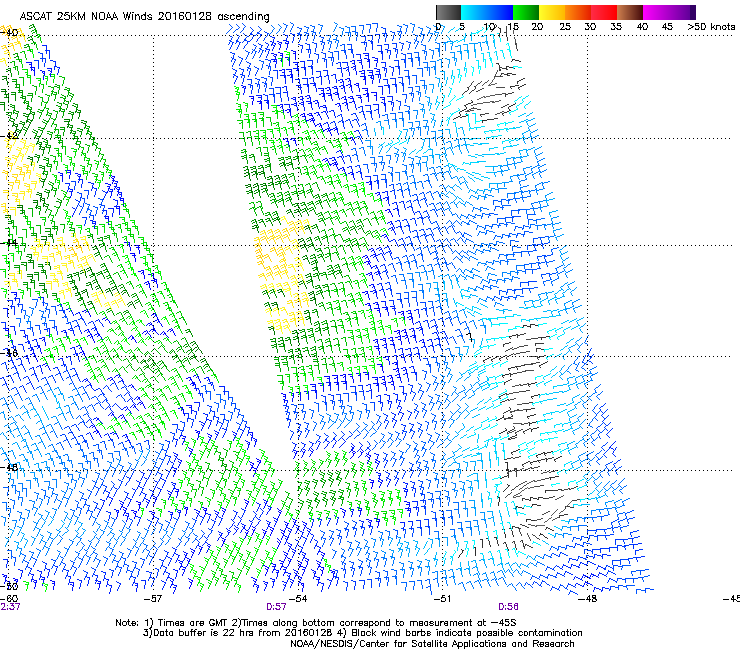The width and height of the screenshot is (740, 650).
Task: Click the red 30-35 knots legend segment
Action: [x=604, y=12]
